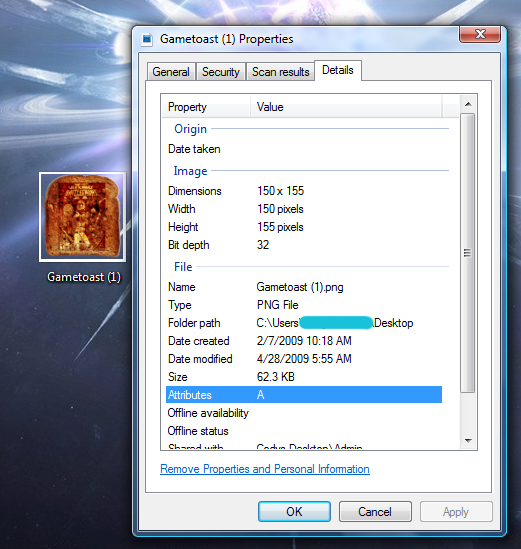Click the vertical scrollbar thumb
This screenshot has height=549, width=521.
click(468, 253)
